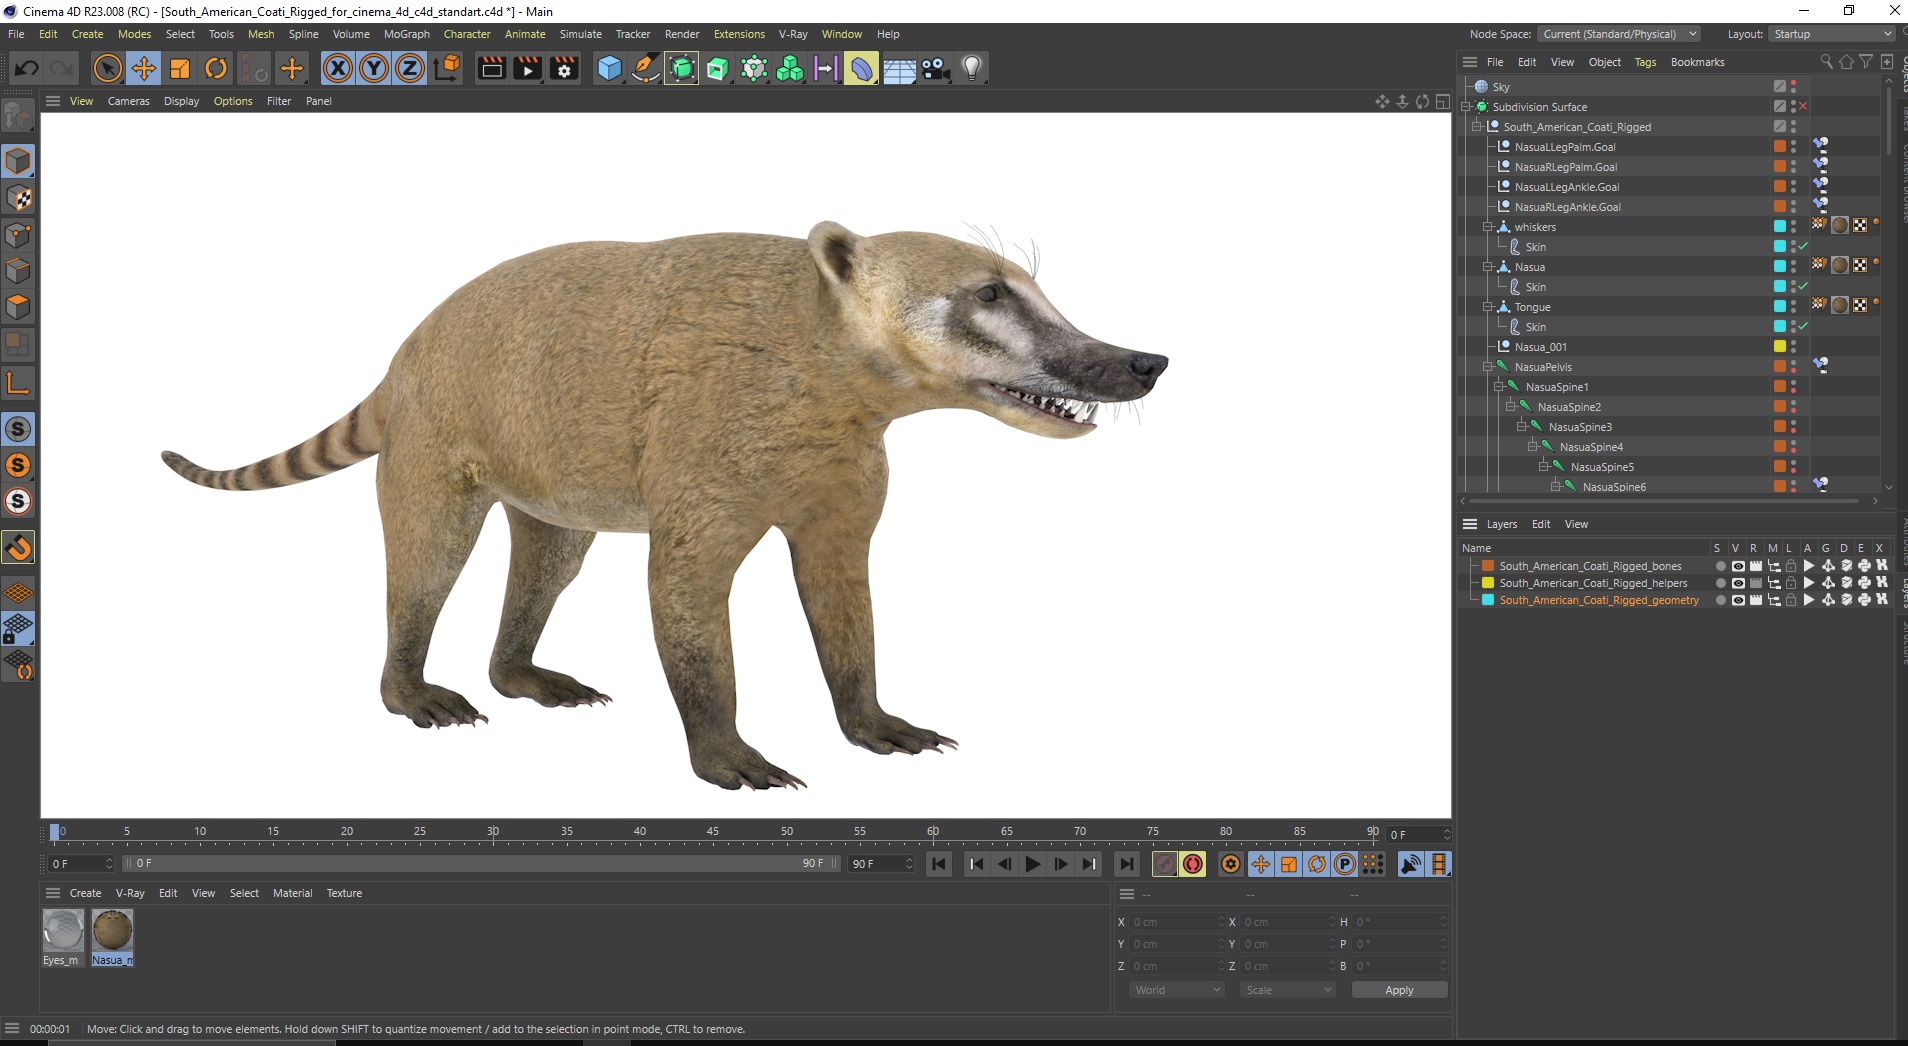Collapse the Subdivision Surface hierarchy

click(x=1466, y=107)
